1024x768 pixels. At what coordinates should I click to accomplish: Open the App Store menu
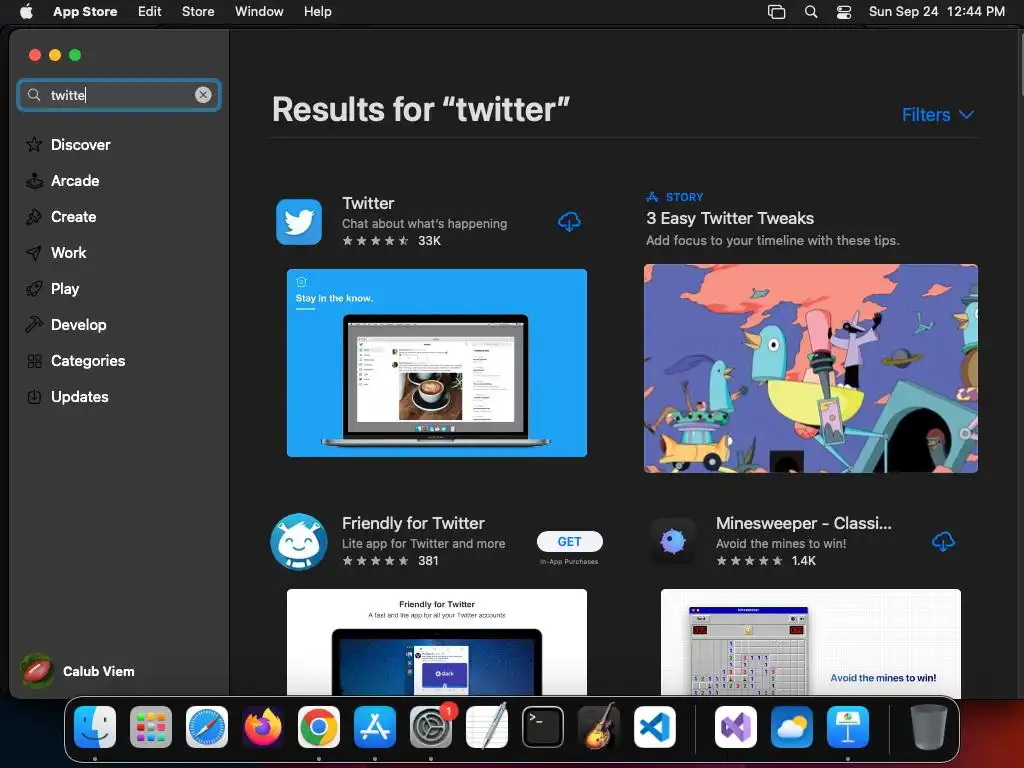pos(85,11)
